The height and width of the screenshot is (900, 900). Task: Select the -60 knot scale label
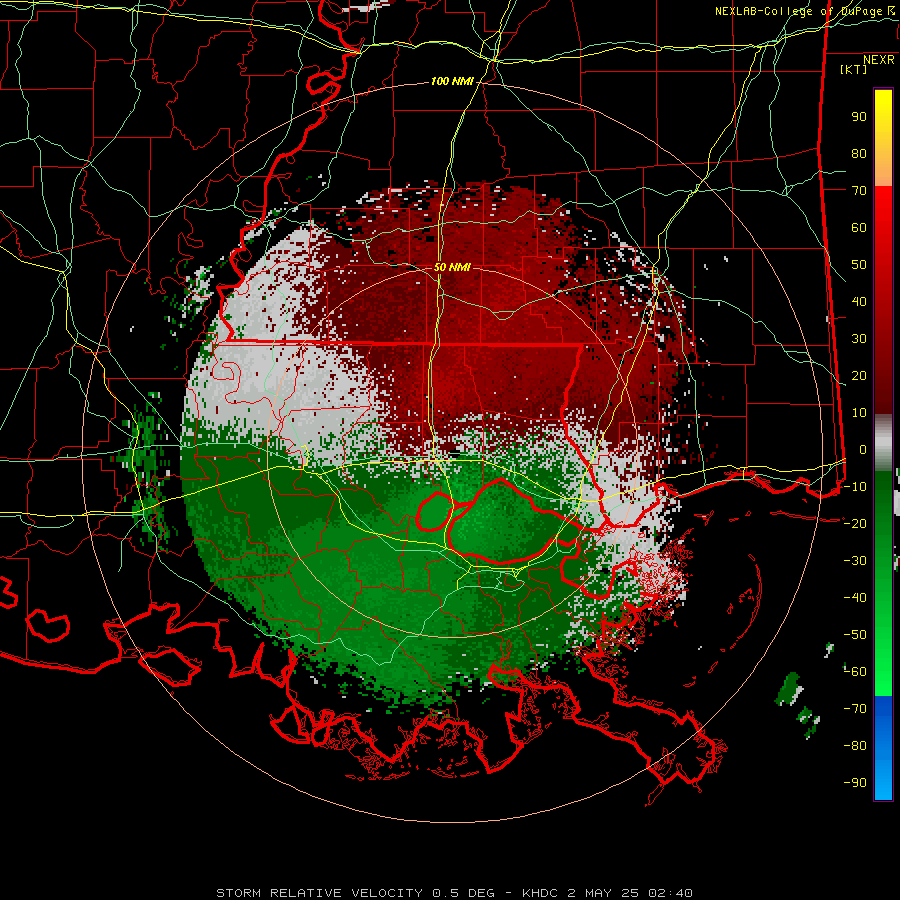coord(855,672)
